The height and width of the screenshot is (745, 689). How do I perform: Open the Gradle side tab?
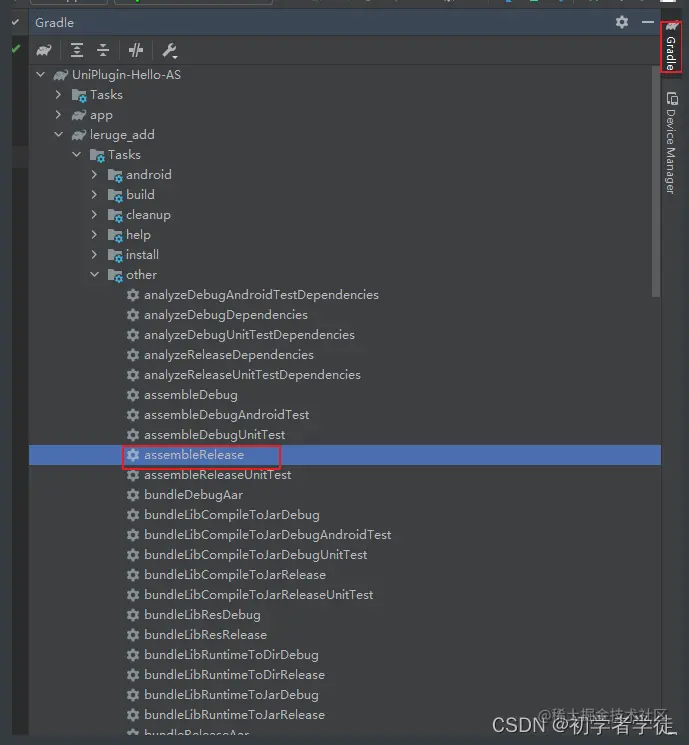point(671,47)
